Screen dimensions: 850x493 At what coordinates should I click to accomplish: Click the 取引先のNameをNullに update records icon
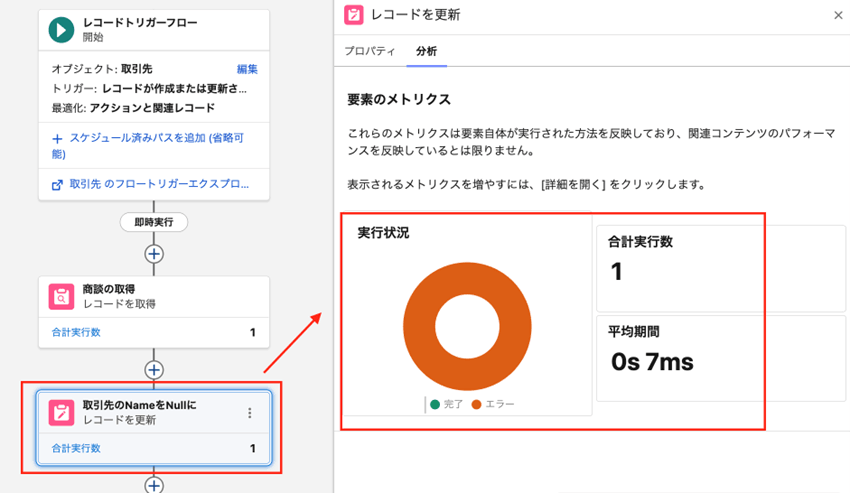[x=61, y=413]
